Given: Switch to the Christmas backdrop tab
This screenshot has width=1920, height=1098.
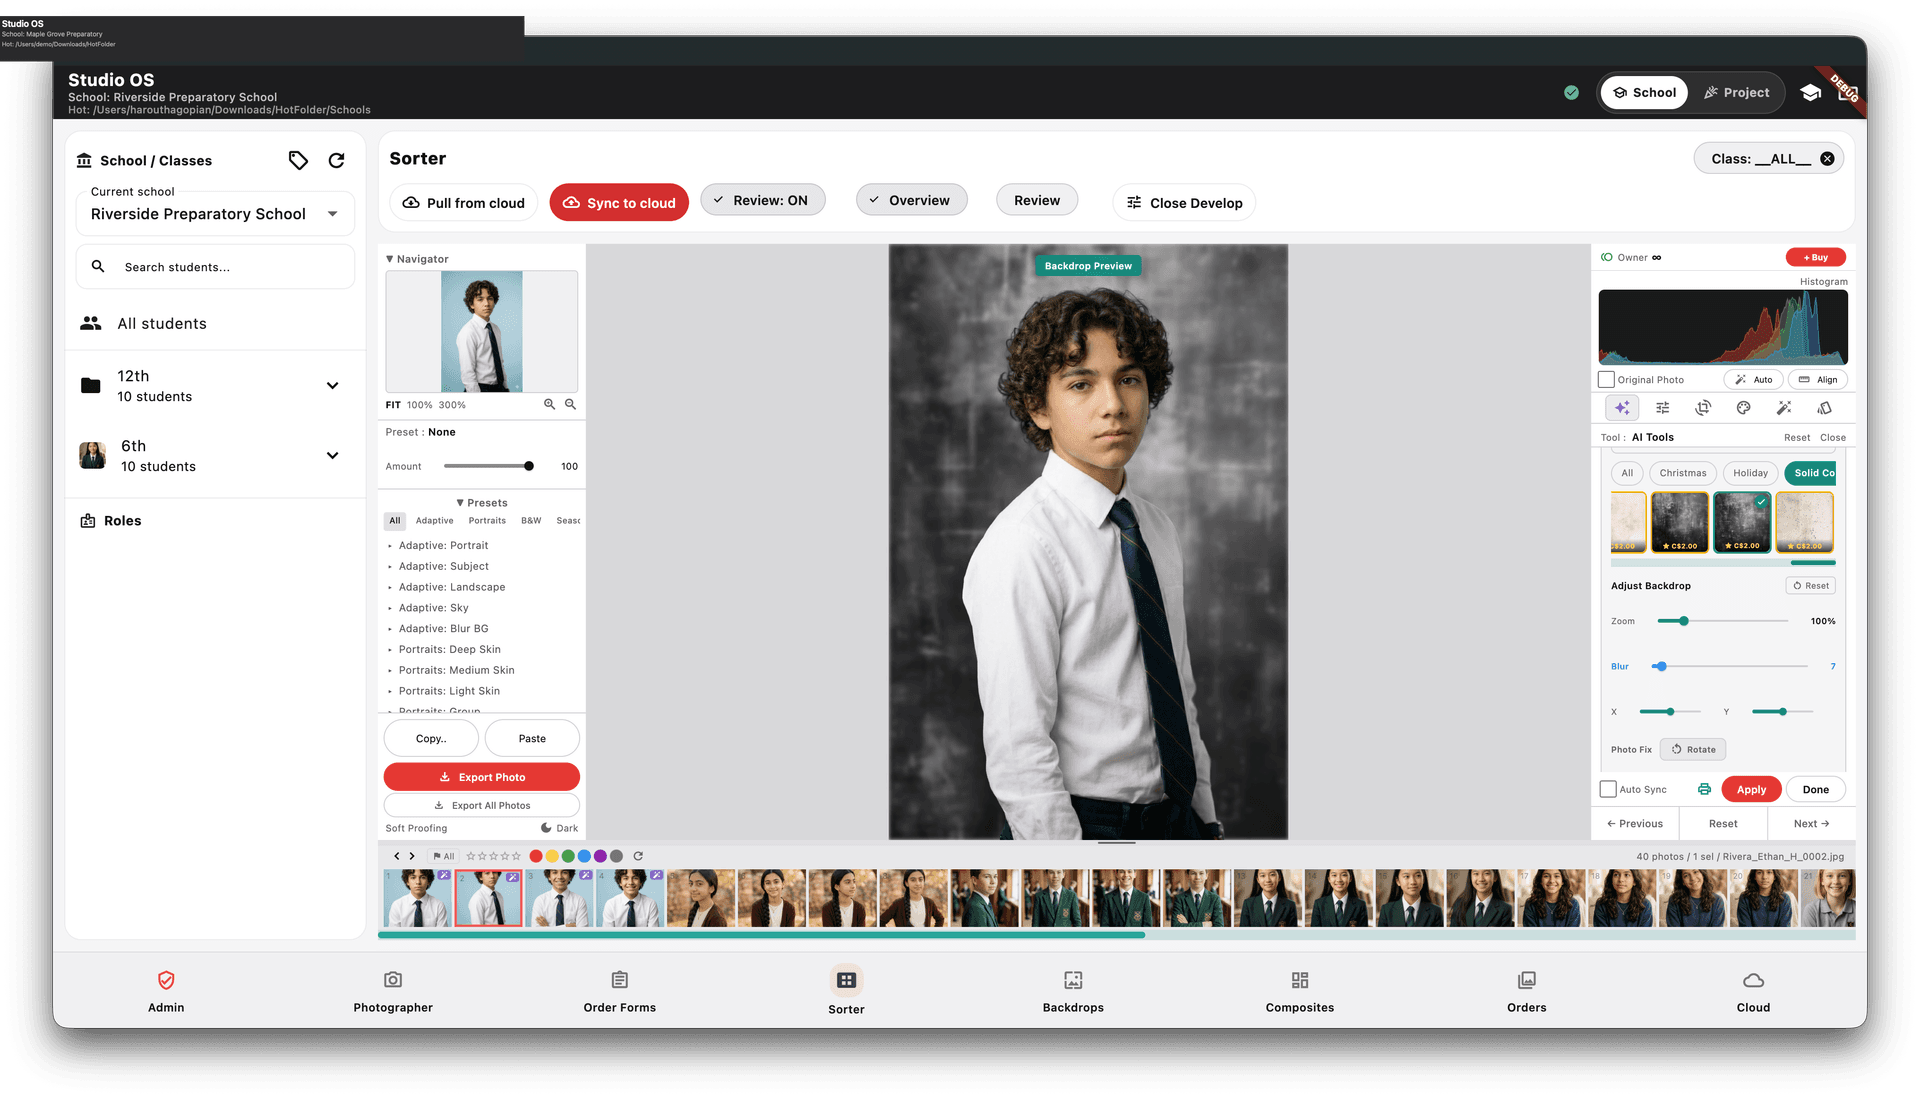Looking at the screenshot, I should click(x=1682, y=473).
